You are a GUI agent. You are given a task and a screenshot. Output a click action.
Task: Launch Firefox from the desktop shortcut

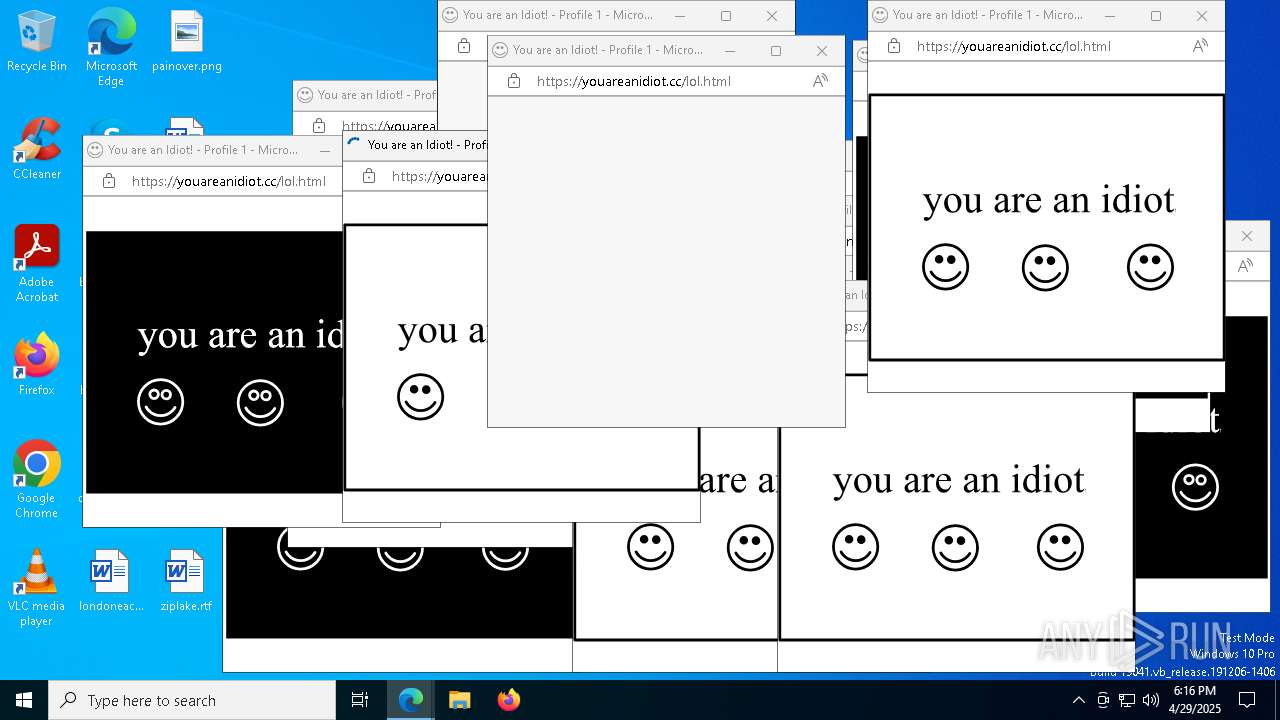coord(37,365)
